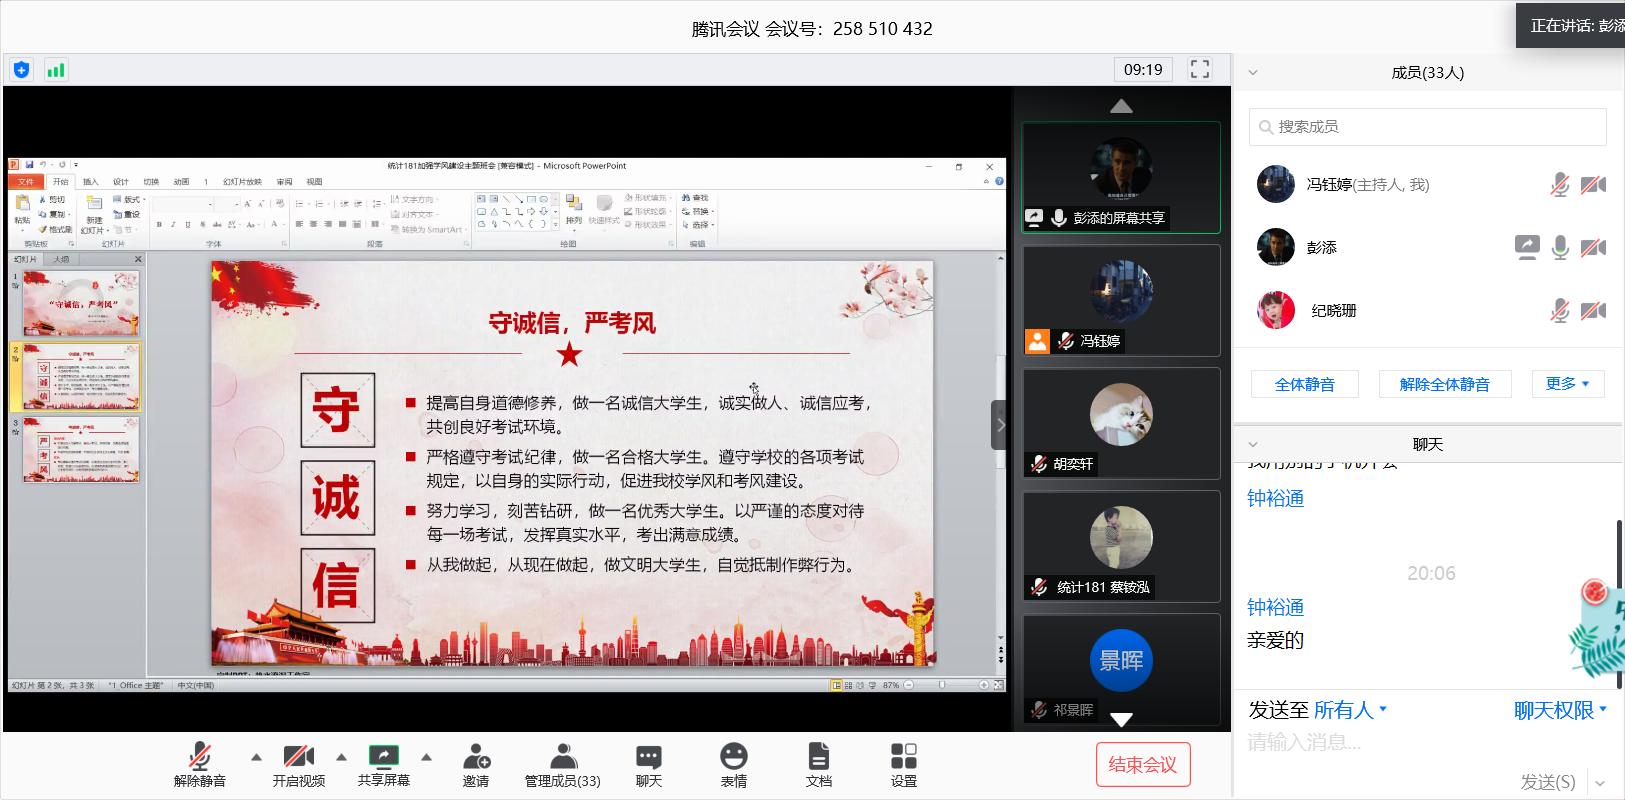Collapse the 成员(33人) panel header chevron
This screenshot has height=800, width=1625.
click(x=1253, y=73)
